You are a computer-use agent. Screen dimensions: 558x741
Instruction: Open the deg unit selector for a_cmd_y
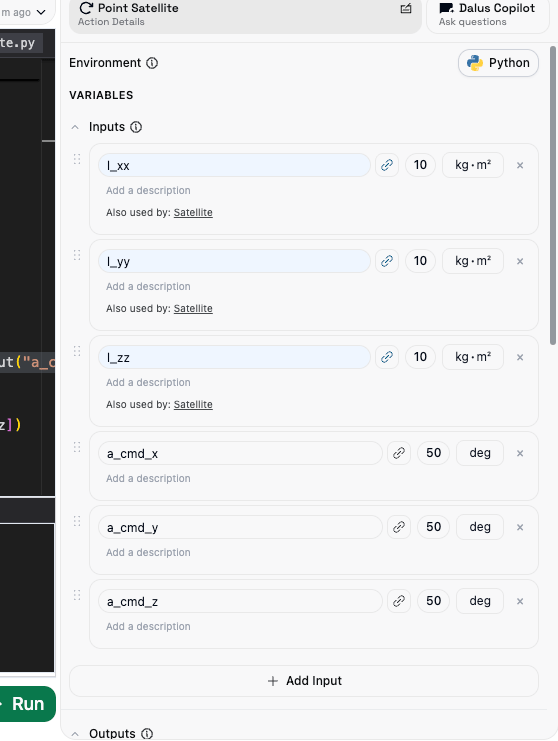[480, 527]
